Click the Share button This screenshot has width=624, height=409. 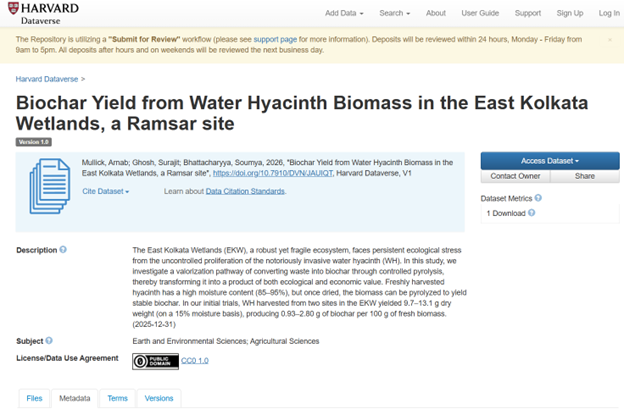tap(584, 176)
